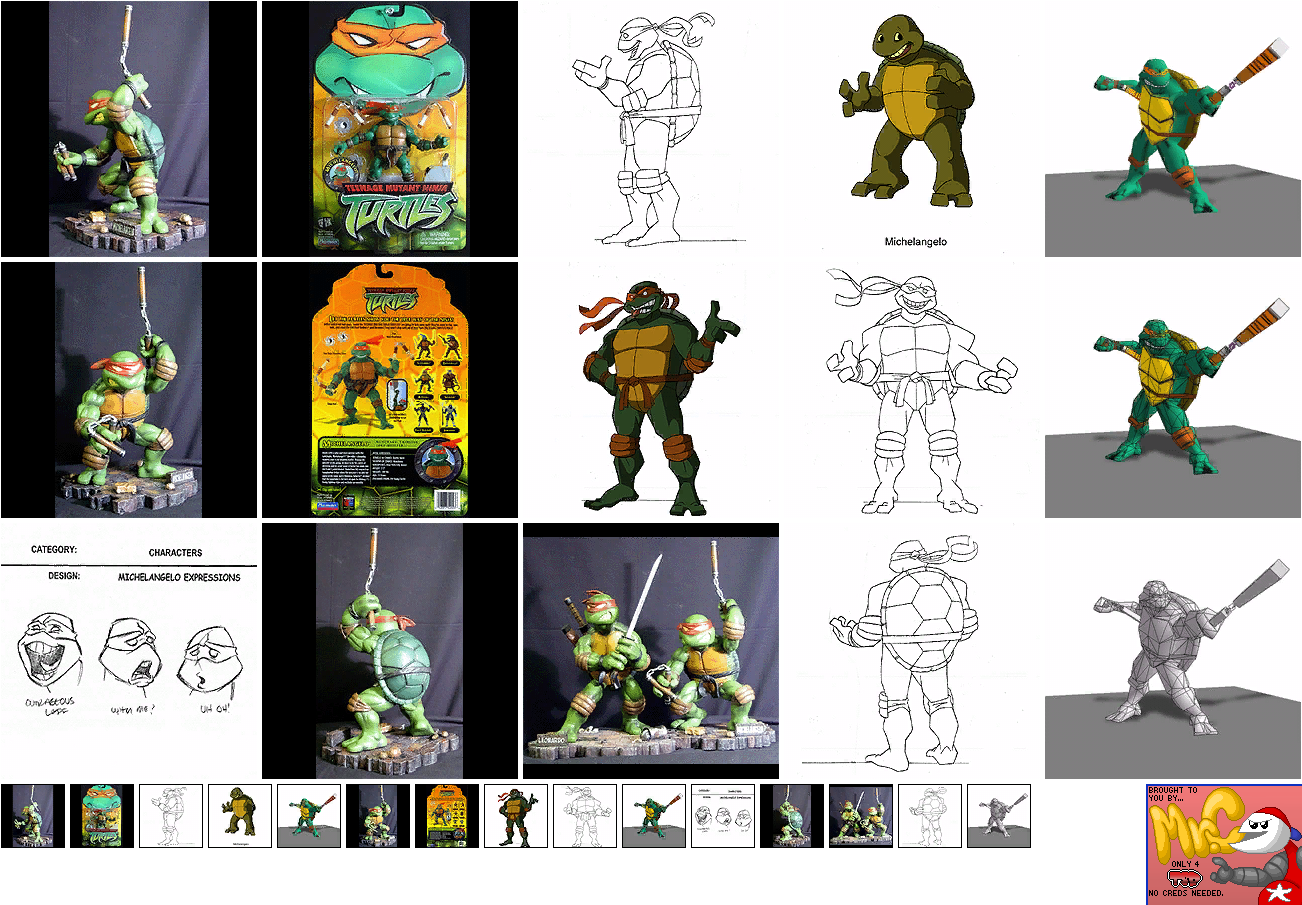Select the statue rear-view thumbnail

coord(792,816)
